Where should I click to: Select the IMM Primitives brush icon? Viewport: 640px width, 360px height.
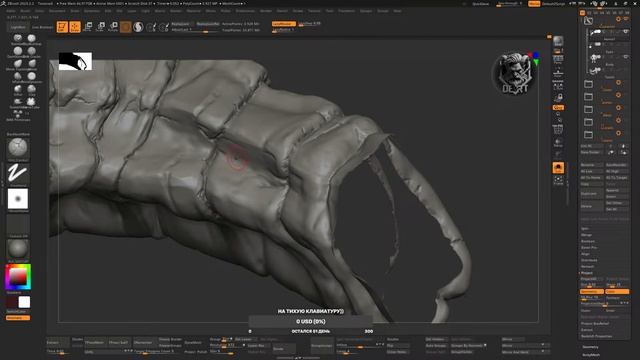[18, 114]
